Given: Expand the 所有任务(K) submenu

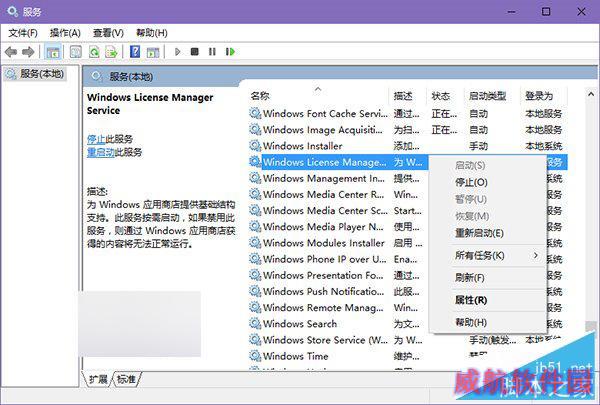Looking at the screenshot, I should pyautogui.click(x=487, y=255).
